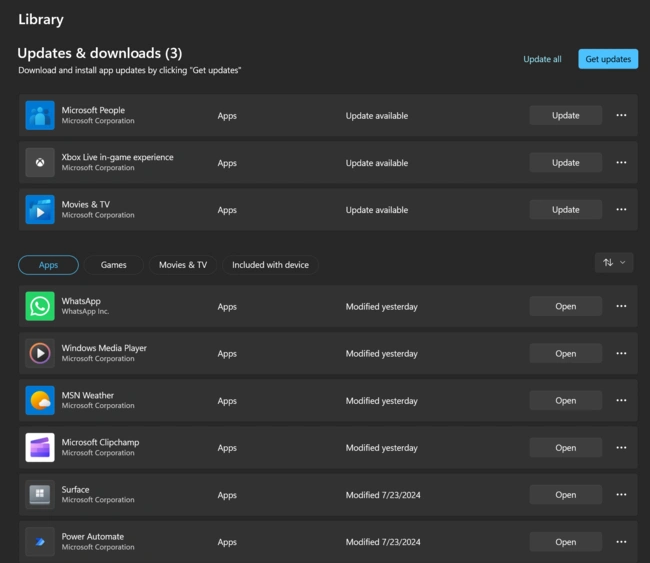This screenshot has height=563, width=650.
Task: Click the Power Automate title
Action: click(93, 536)
